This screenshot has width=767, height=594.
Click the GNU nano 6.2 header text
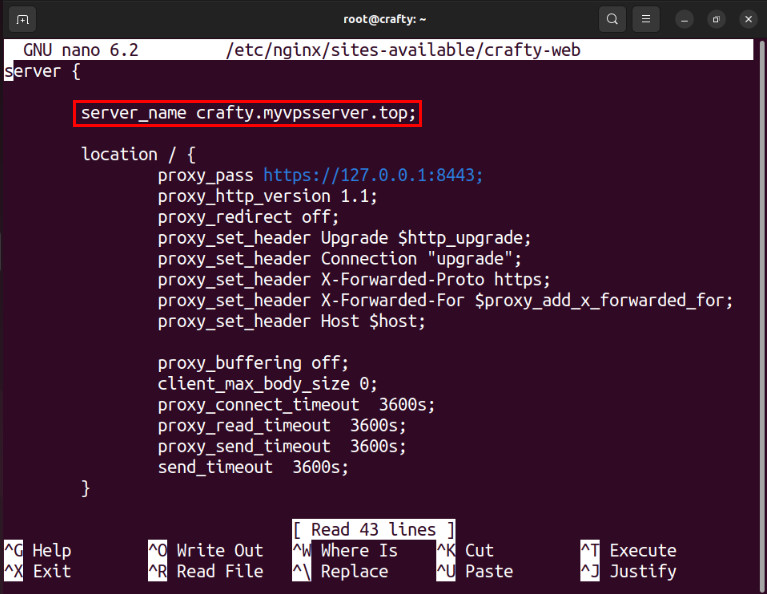[x=81, y=50]
